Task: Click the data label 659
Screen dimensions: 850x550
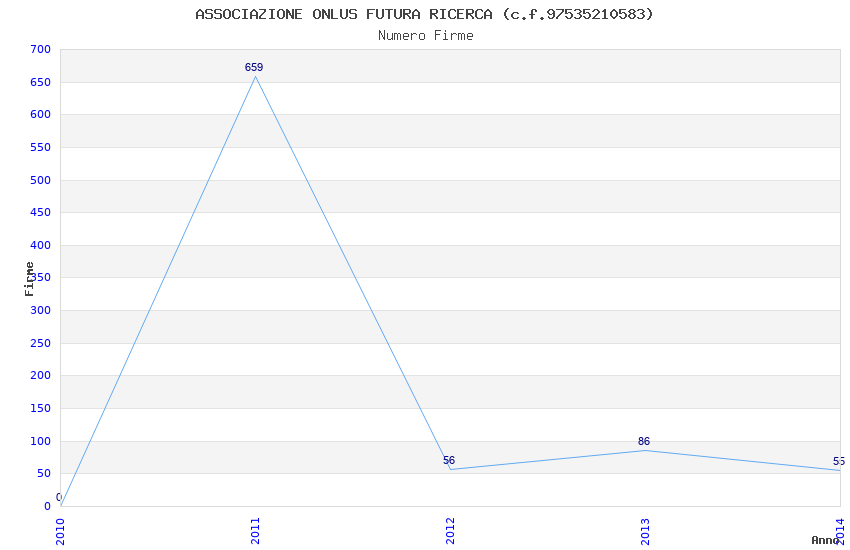Action: [254, 67]
